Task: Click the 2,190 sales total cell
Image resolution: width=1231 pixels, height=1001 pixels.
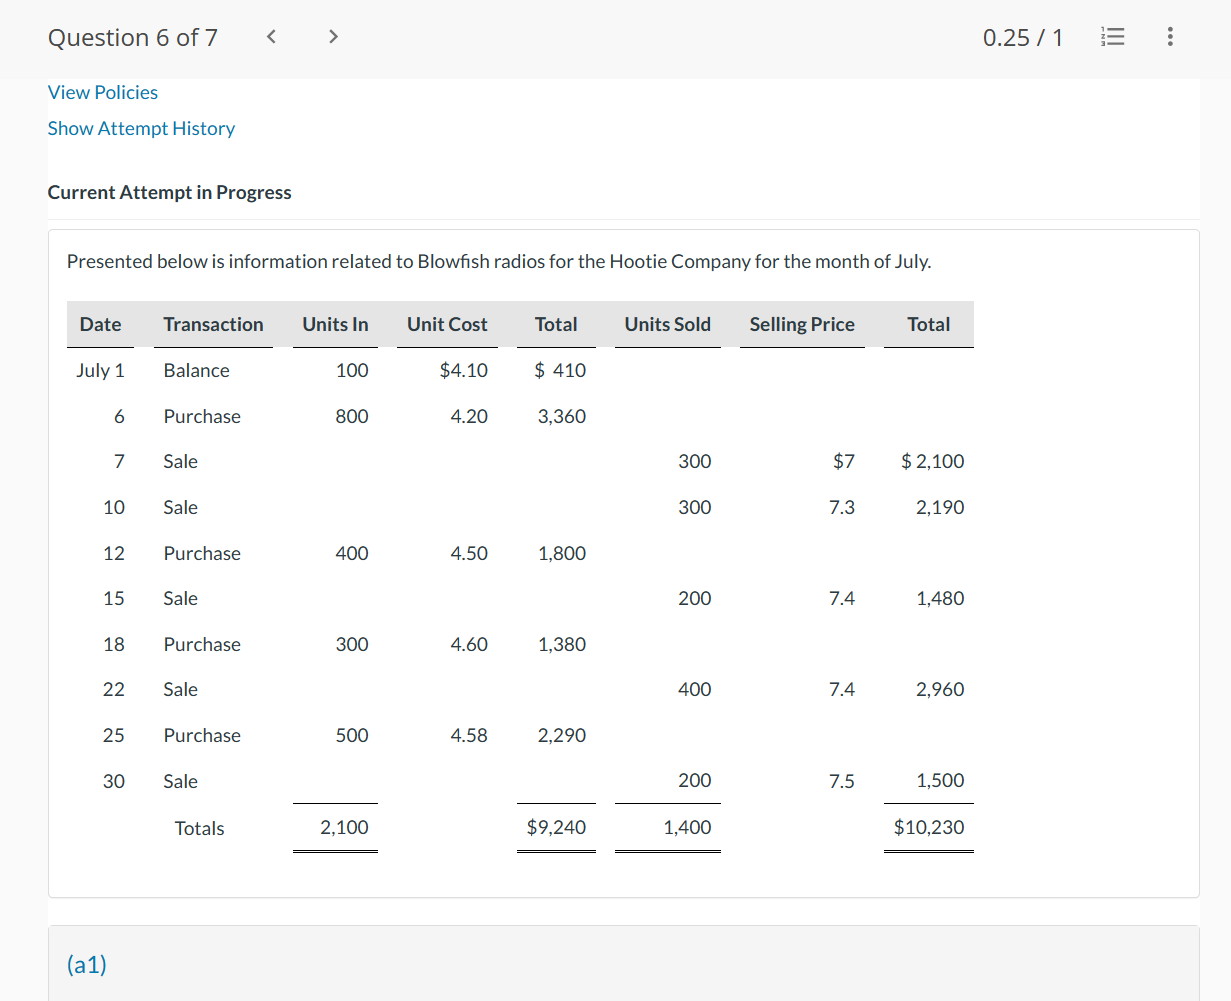Action: tap(940, 507)
